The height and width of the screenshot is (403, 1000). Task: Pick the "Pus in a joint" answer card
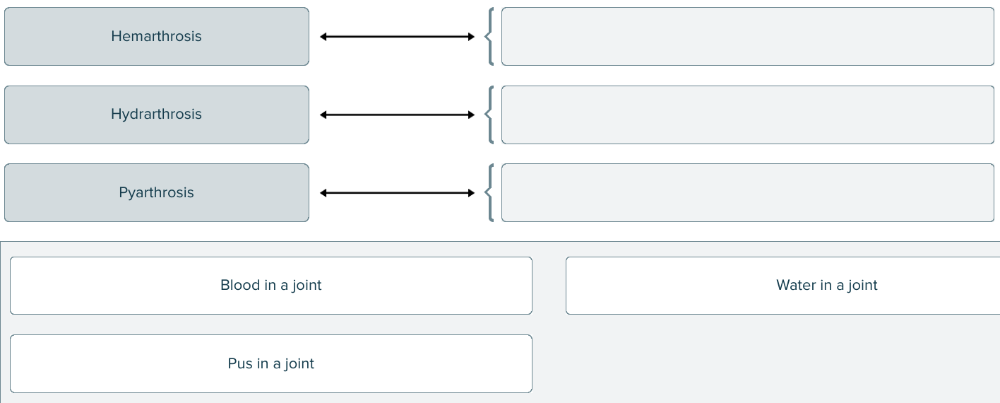click(271, 364)
